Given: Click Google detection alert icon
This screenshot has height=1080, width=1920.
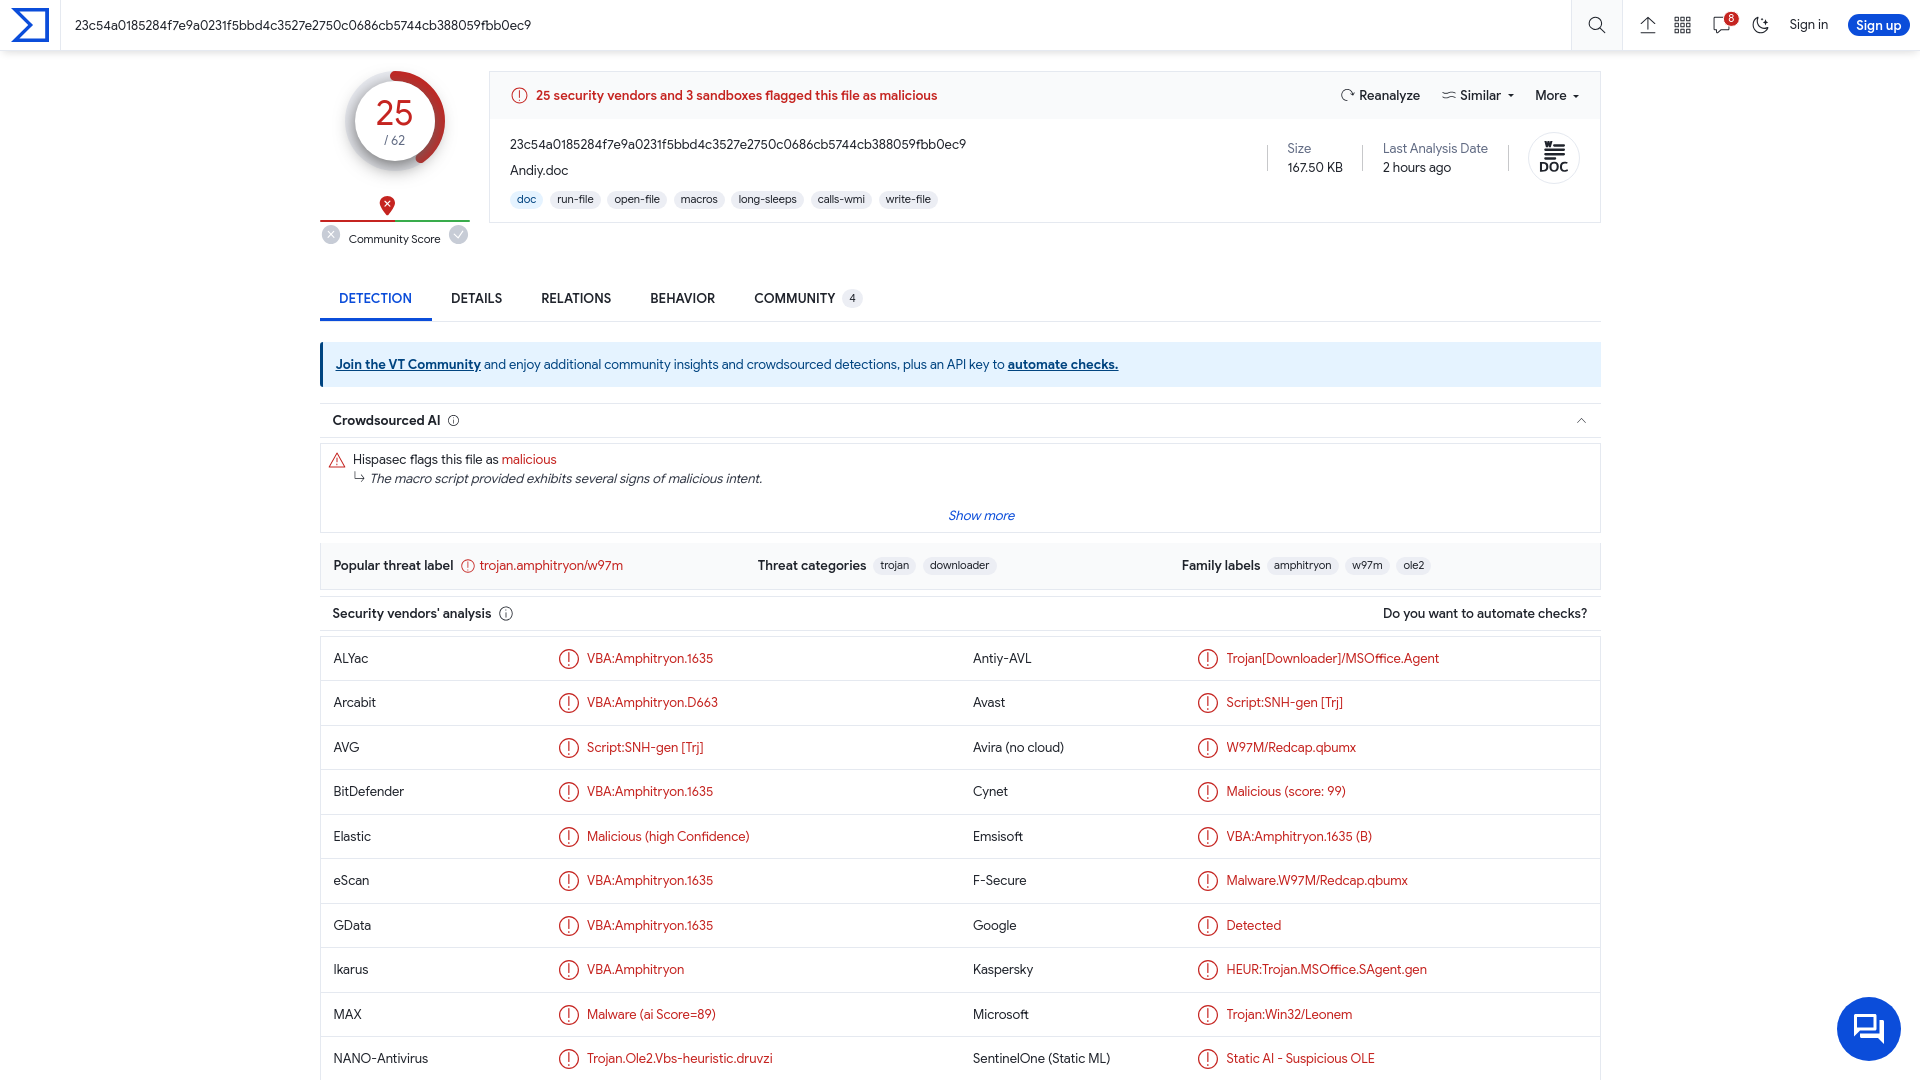Looking at the screenshot, I should pyautogui.click(x=1208, y=926).
